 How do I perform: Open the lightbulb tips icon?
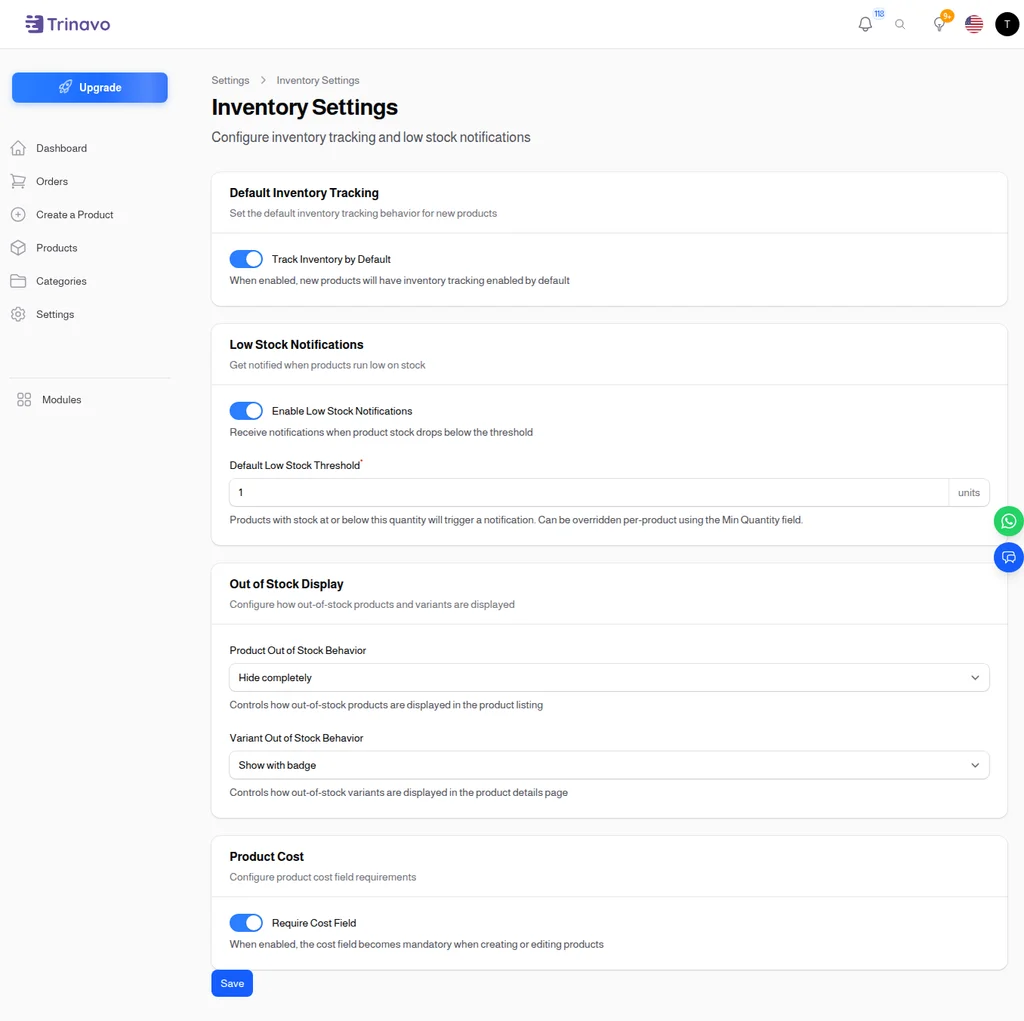(x=938, y=24)
